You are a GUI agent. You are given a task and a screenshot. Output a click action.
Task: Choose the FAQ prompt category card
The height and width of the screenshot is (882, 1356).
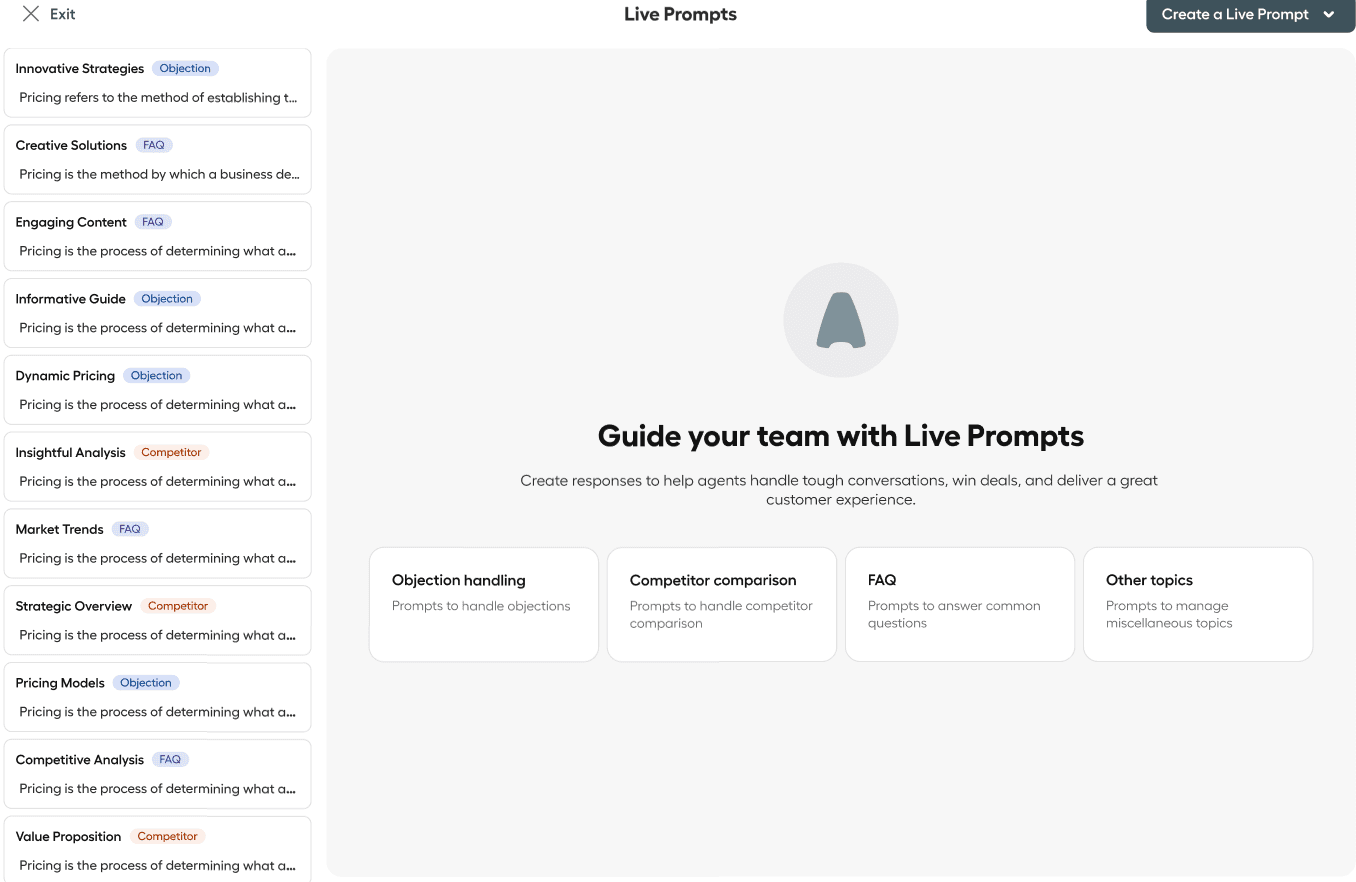pyautogui.click(x=959, y=603)
